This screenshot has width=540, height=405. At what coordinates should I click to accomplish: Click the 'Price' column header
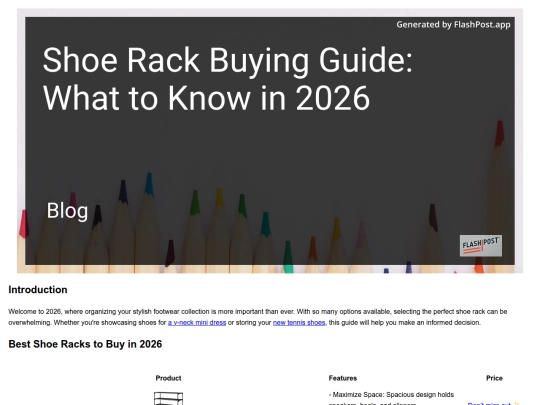pyautogui.click(x=494, y=378)
